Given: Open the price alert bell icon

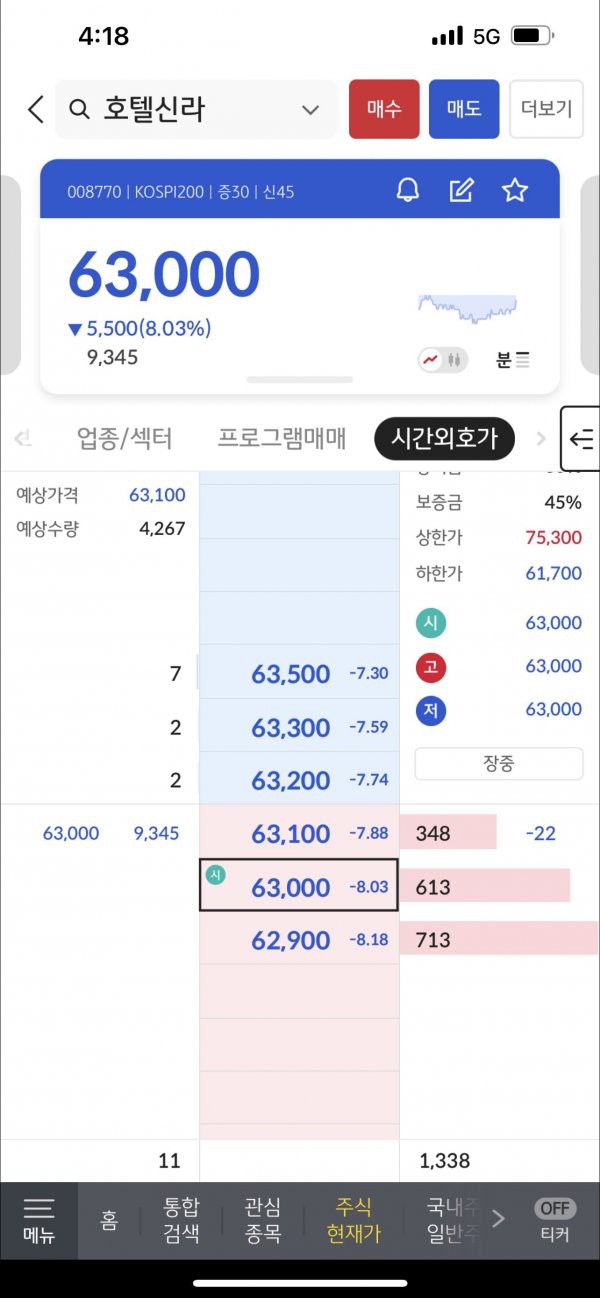Looking at the screenshot, I should (x=408, y=190).
